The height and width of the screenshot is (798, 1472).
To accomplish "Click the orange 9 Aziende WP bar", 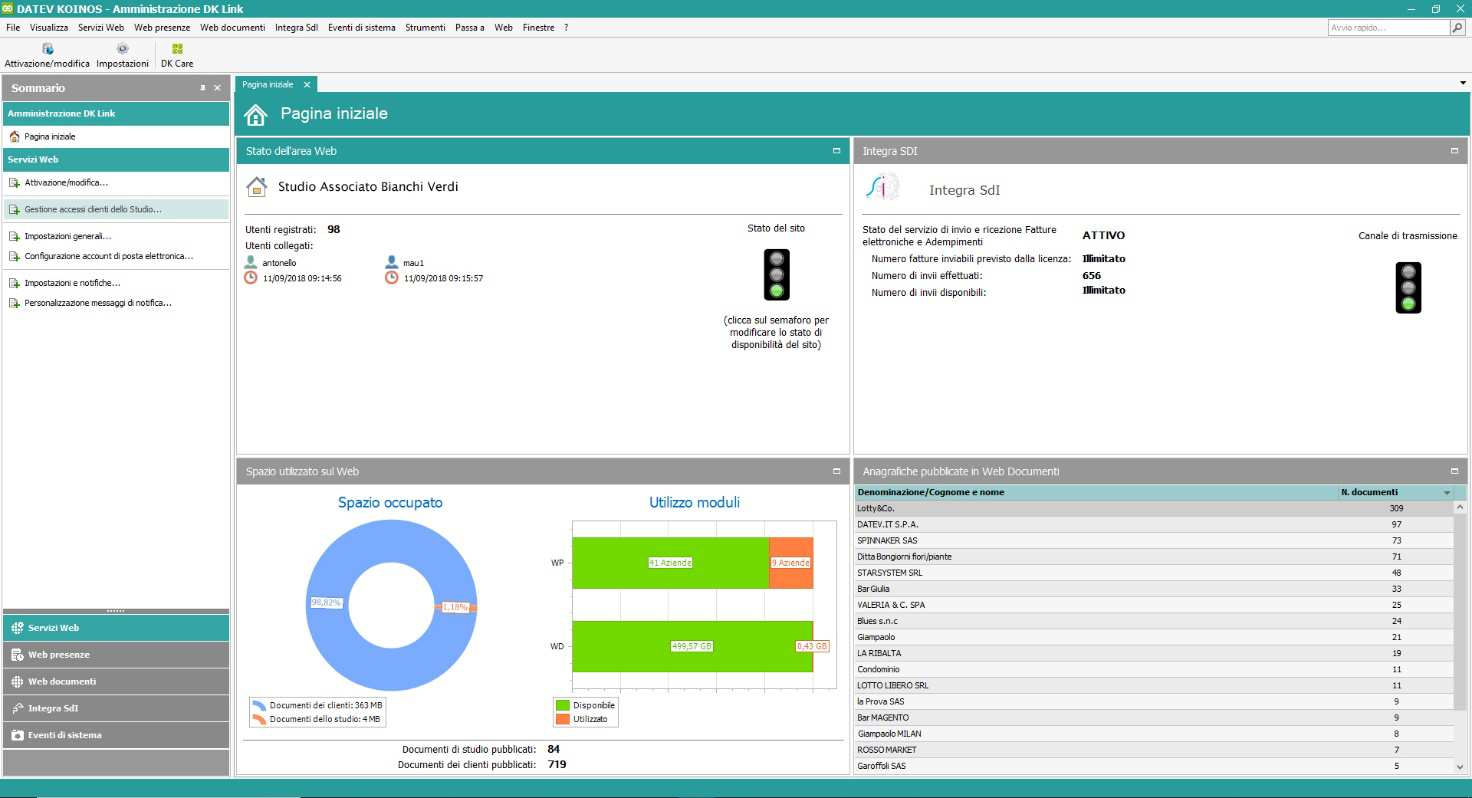I will click(x=790, y=563).
